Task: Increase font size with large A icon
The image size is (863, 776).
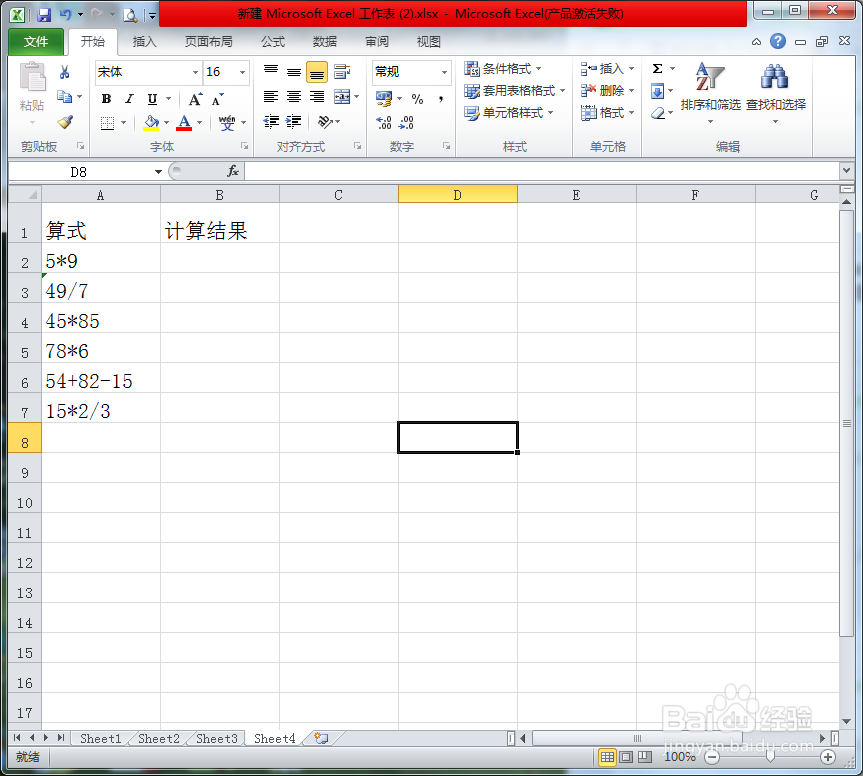Action: pyautogui.click(x=195, y=99)
